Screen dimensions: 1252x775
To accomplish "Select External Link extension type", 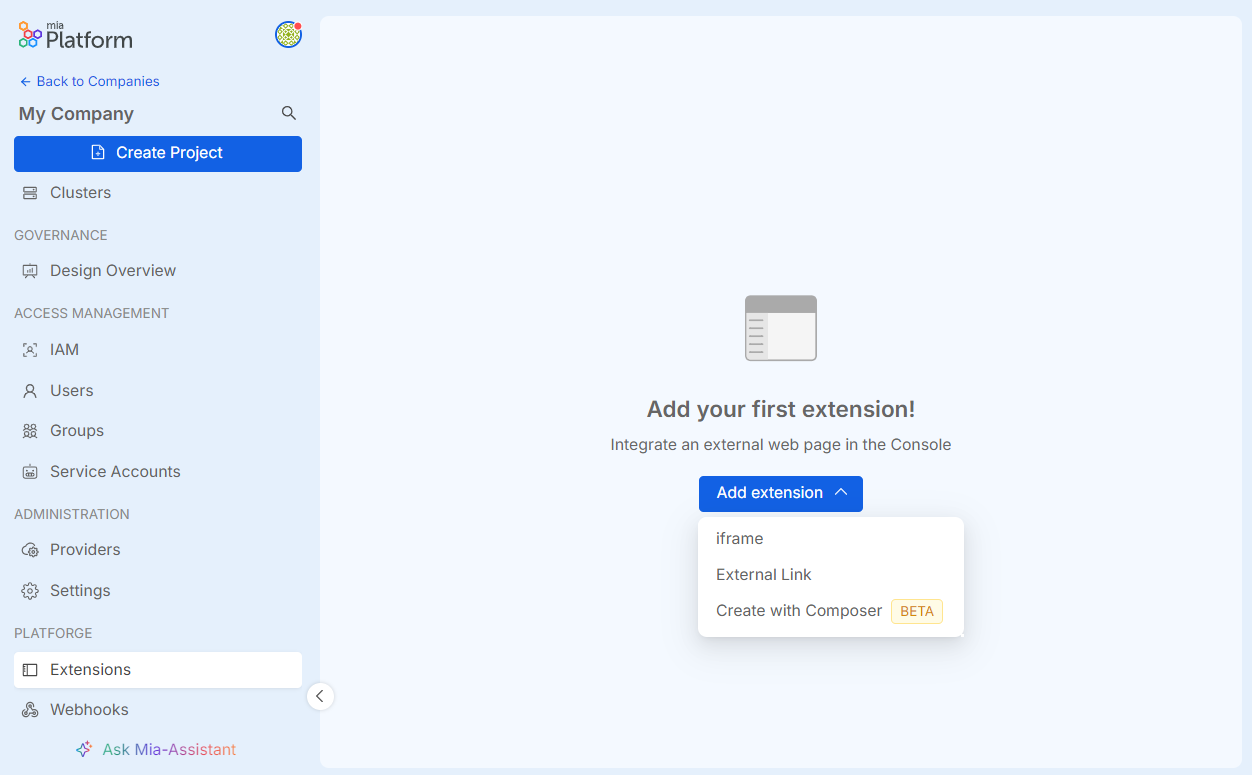I will (763, 574).
